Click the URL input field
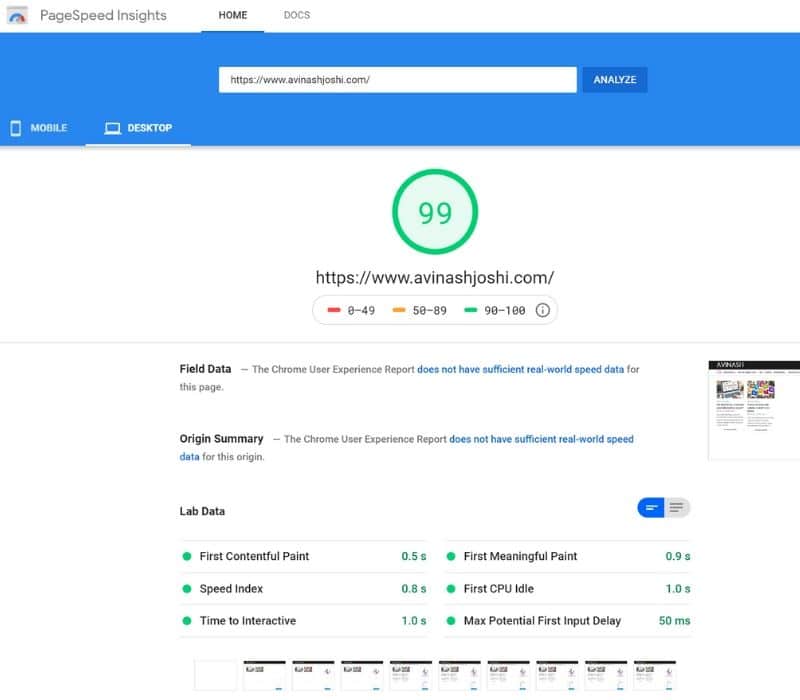 tap(397, 80)
